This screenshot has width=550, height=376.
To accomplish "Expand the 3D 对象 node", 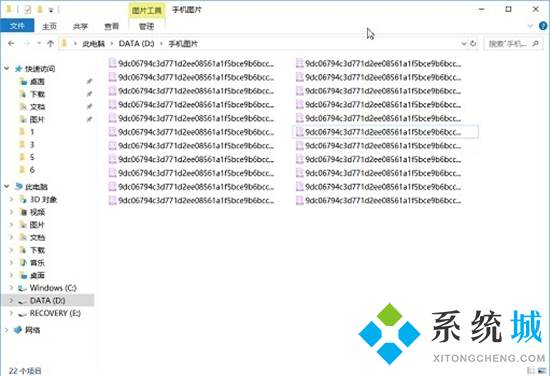I will [11, 199].
